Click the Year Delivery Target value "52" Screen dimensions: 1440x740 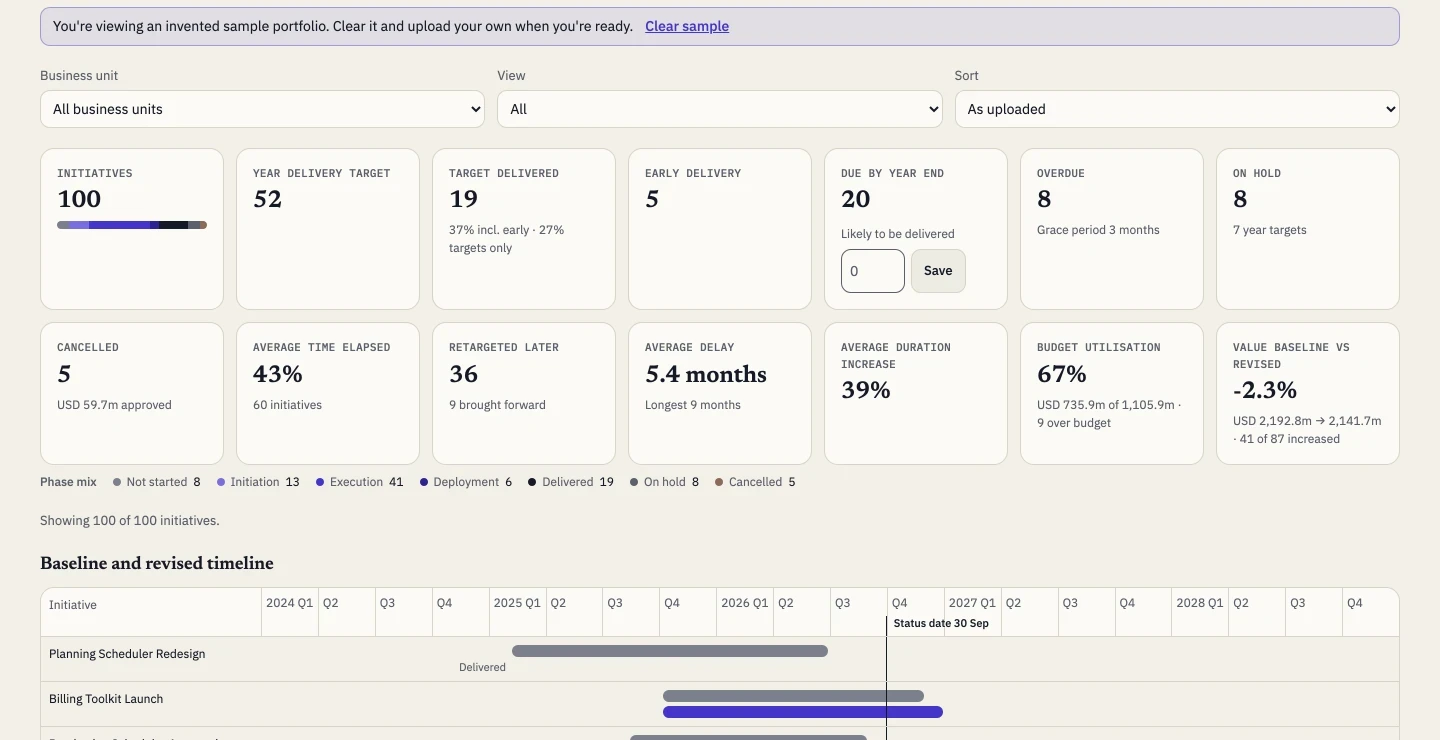tap(268, 199)
